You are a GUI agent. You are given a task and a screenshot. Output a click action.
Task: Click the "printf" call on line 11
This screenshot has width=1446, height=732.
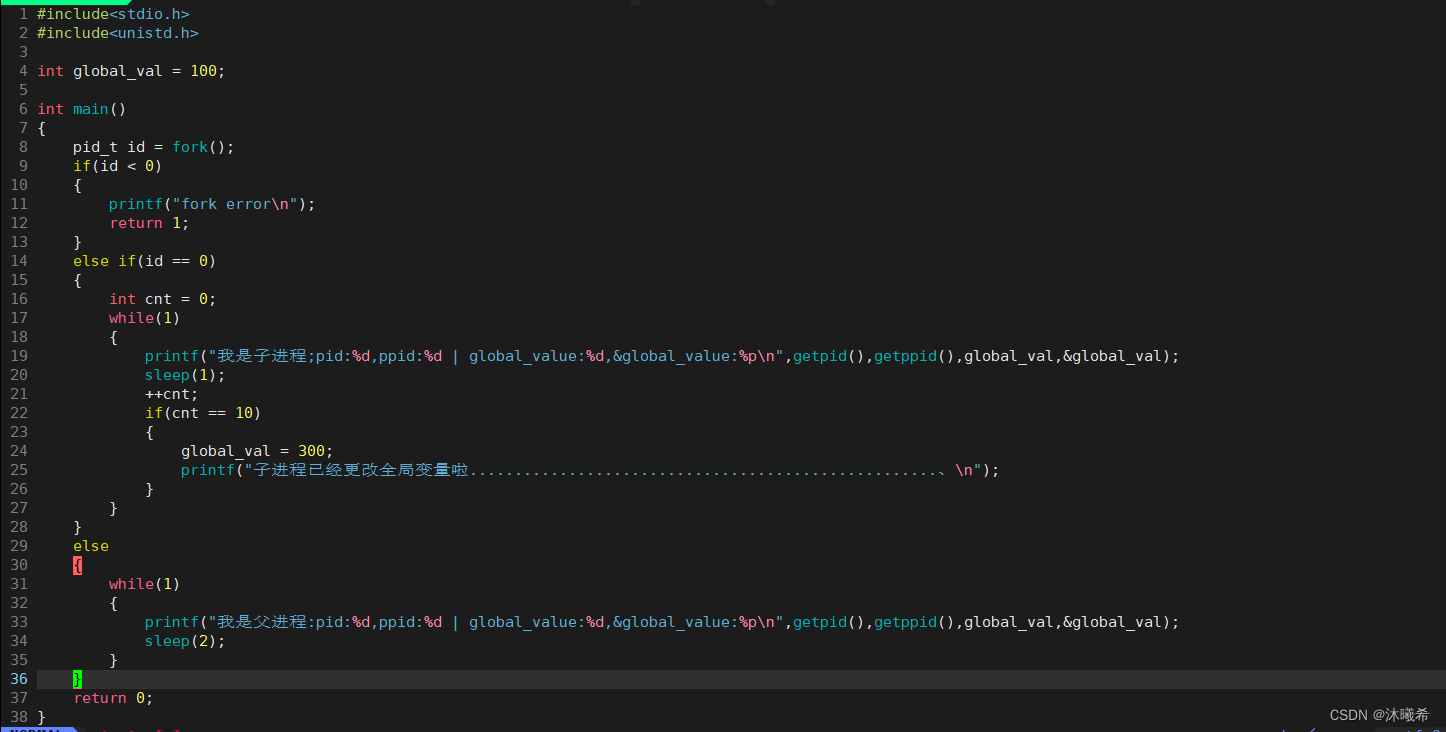coord(136,204)
